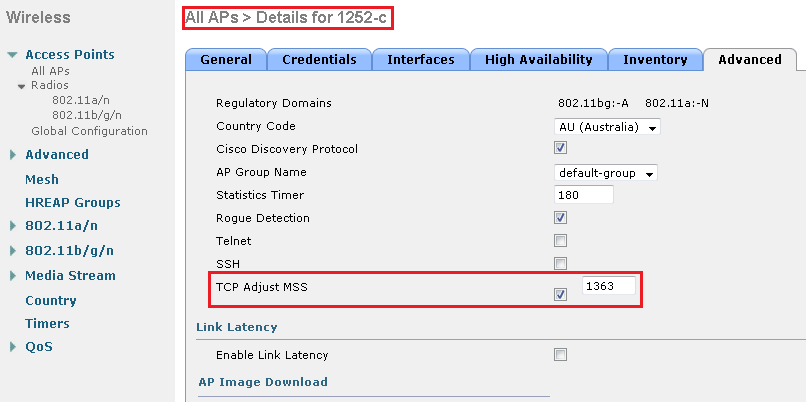Collapse the Access Points tree arrow
This screenshot has height=402, width=806.
tap(12, 55)
